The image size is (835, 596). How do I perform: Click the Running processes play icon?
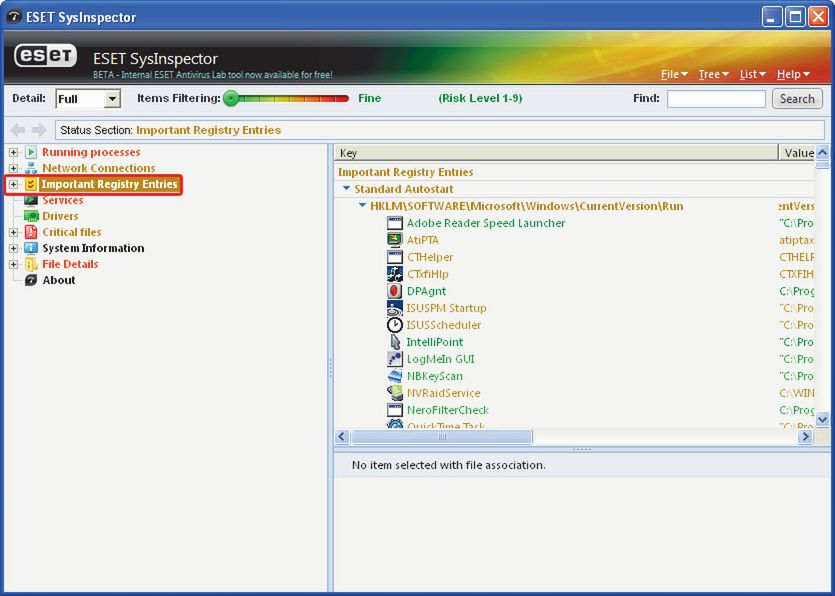click(x=31, y=152)
